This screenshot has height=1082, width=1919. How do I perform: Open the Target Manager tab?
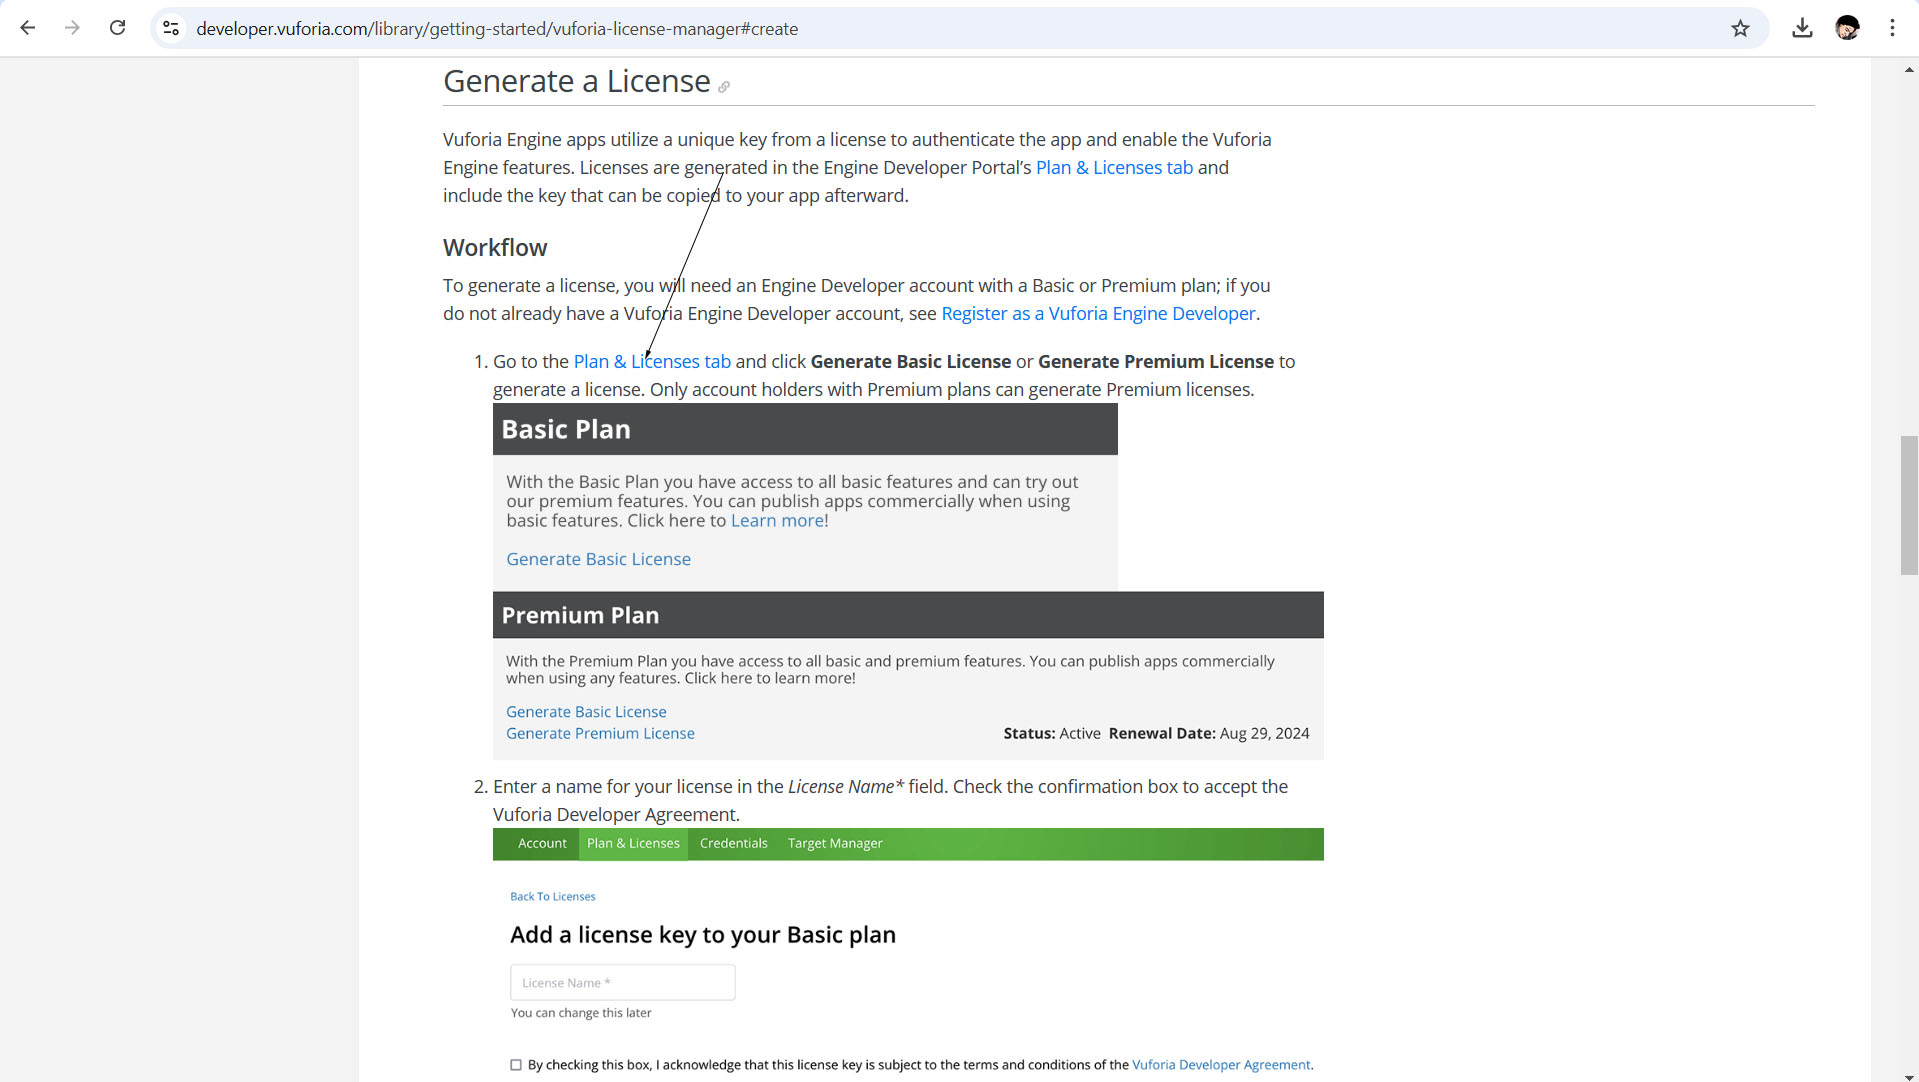[834, 843]
